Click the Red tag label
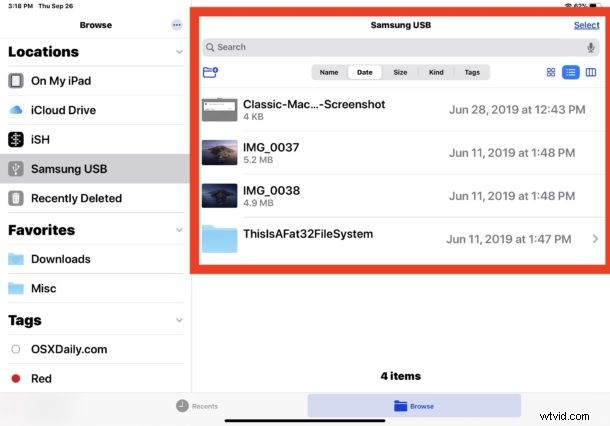The height and width of the screenshot is (426, 610). (x=41, y=379)
